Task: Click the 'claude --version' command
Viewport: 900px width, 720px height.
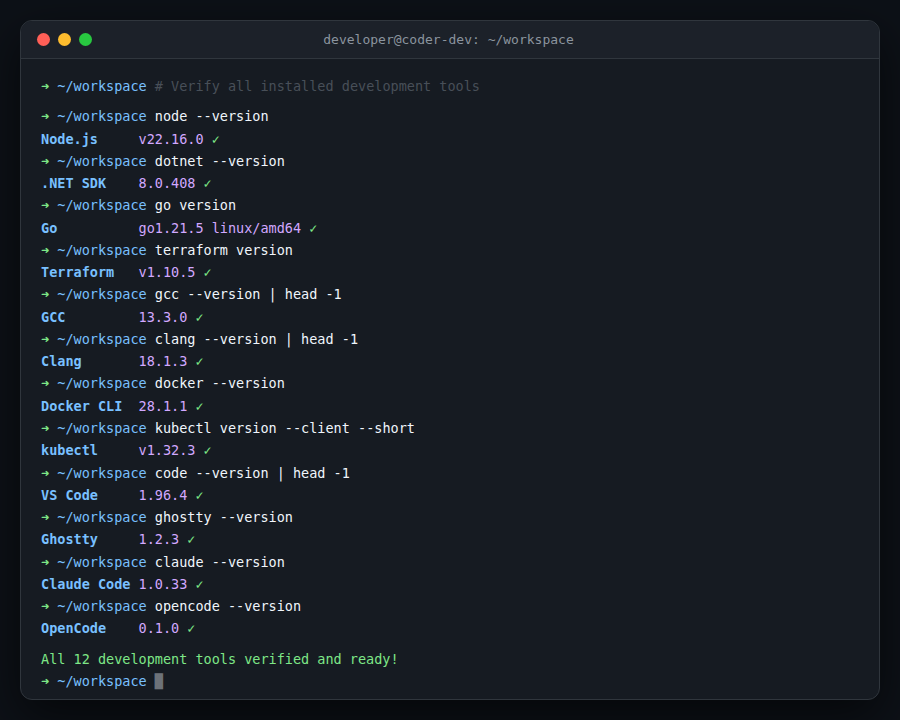Action: [220, 563]
